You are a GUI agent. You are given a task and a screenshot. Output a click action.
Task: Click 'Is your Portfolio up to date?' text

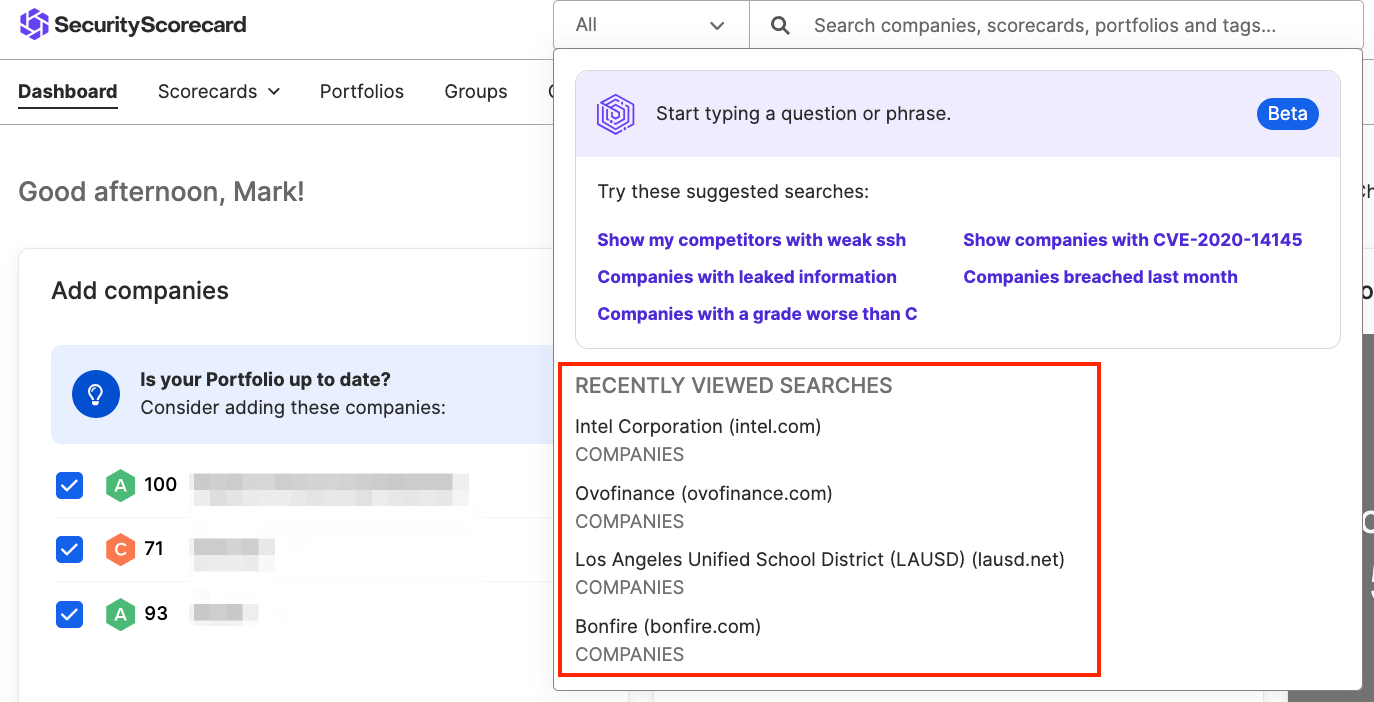pos(265,380)
